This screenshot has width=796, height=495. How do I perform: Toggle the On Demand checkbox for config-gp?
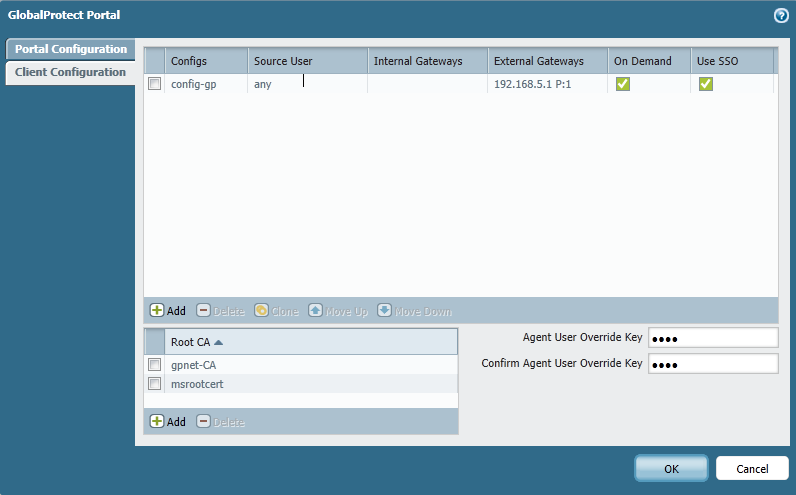click(x=623, y=84)
